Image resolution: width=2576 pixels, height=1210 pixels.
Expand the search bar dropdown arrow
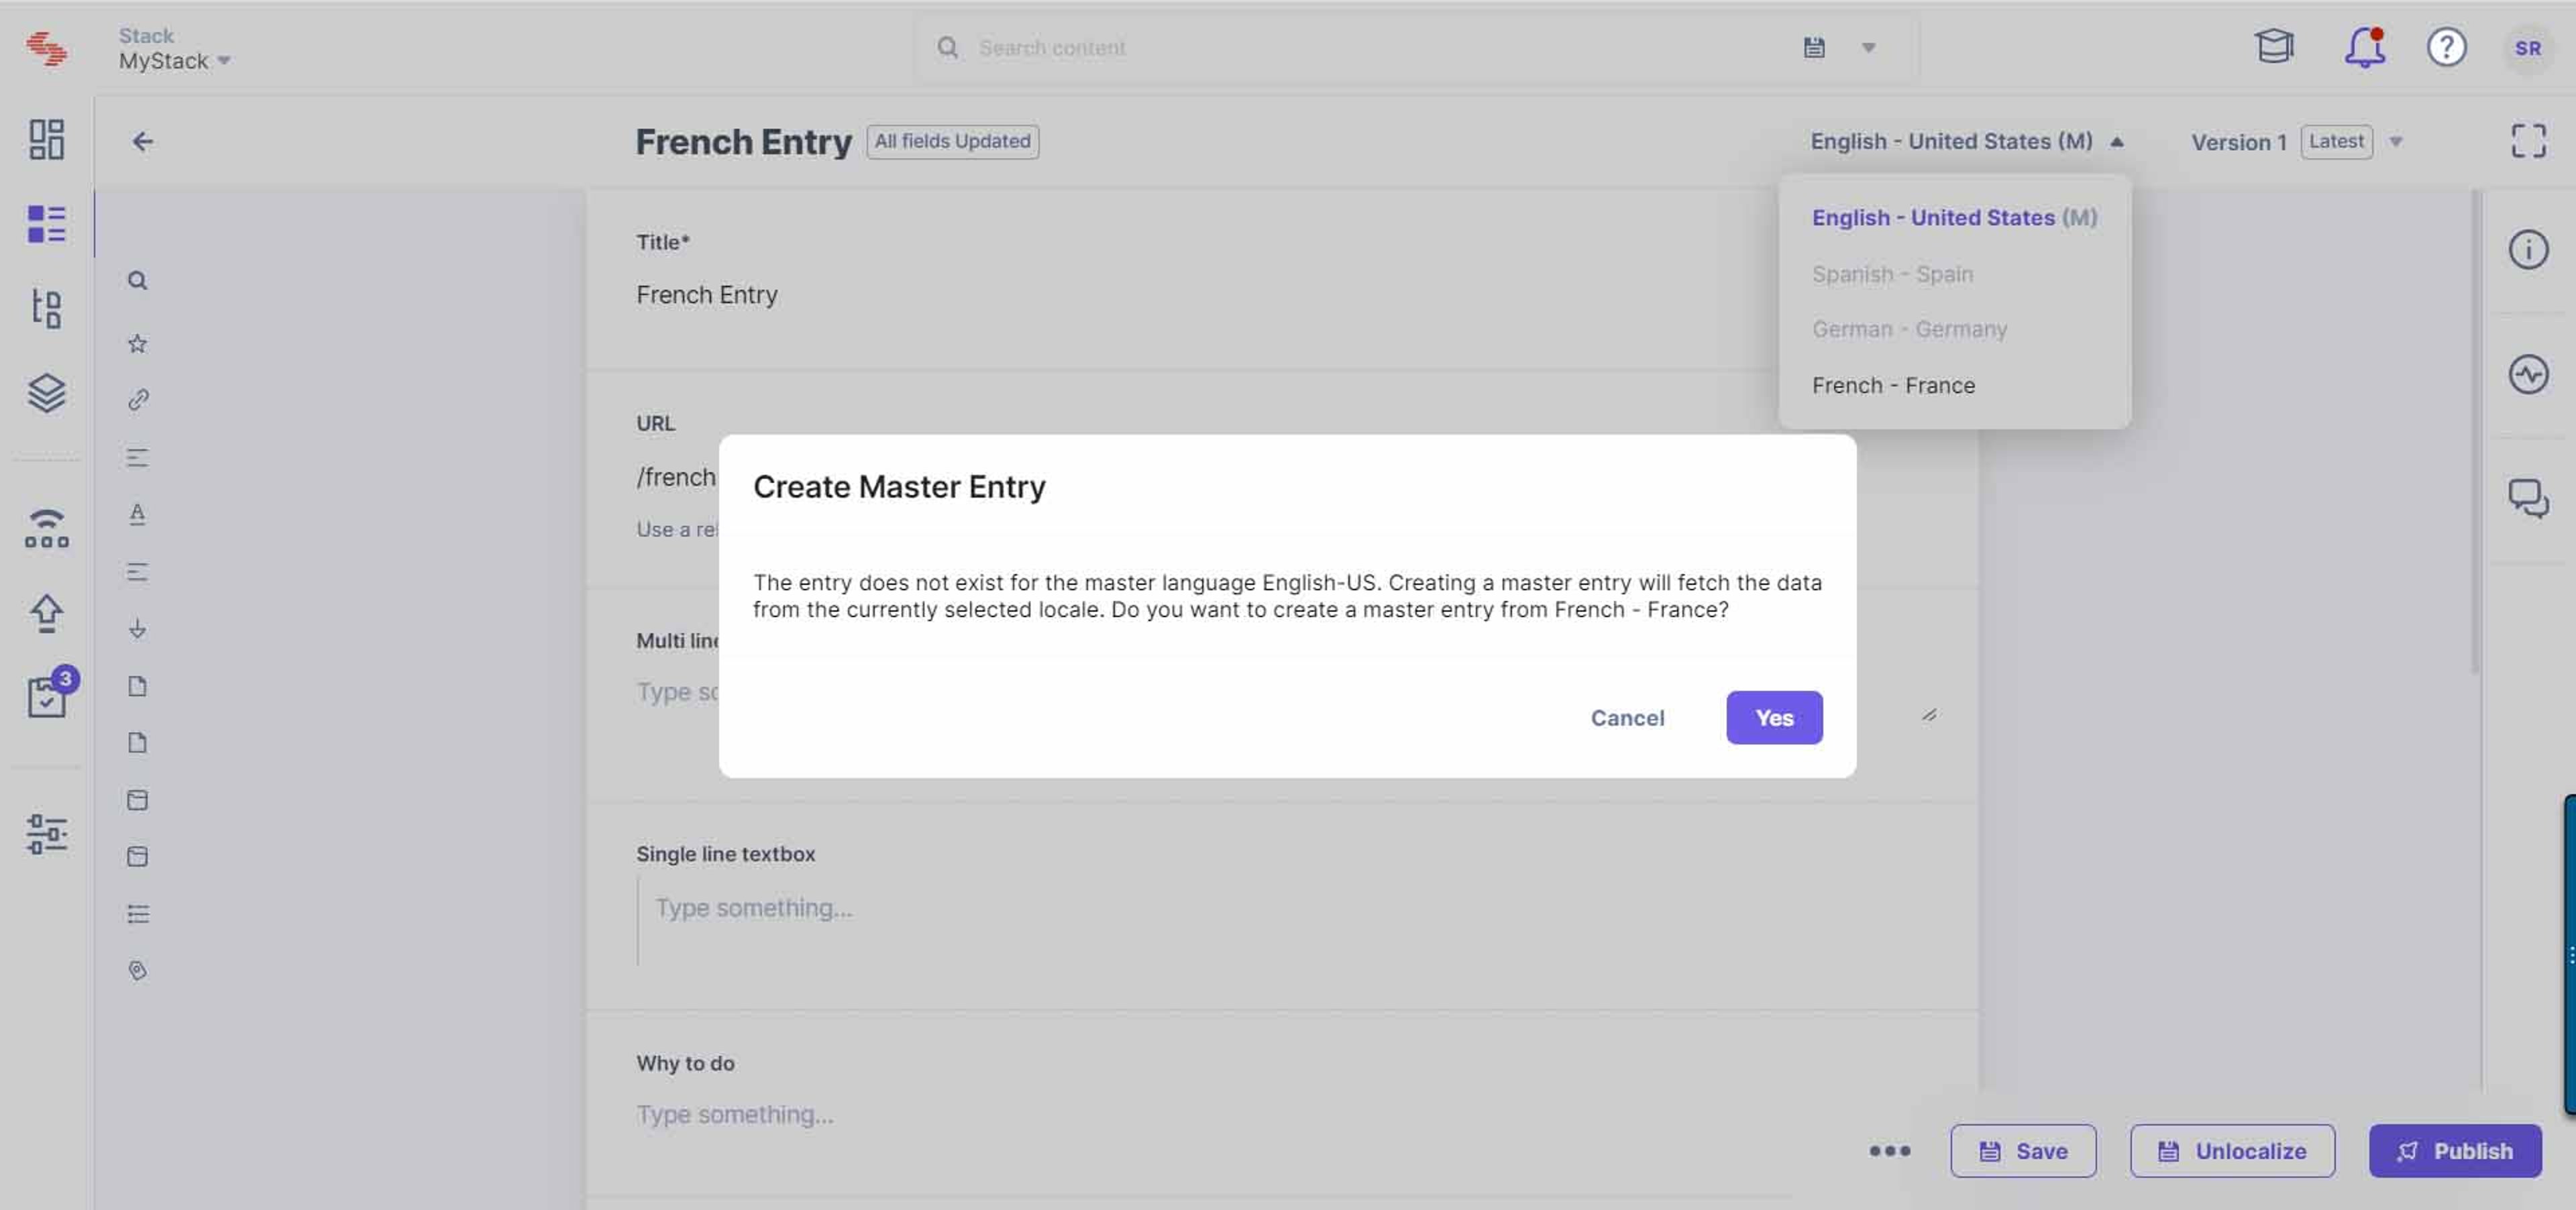point(1868,47)
